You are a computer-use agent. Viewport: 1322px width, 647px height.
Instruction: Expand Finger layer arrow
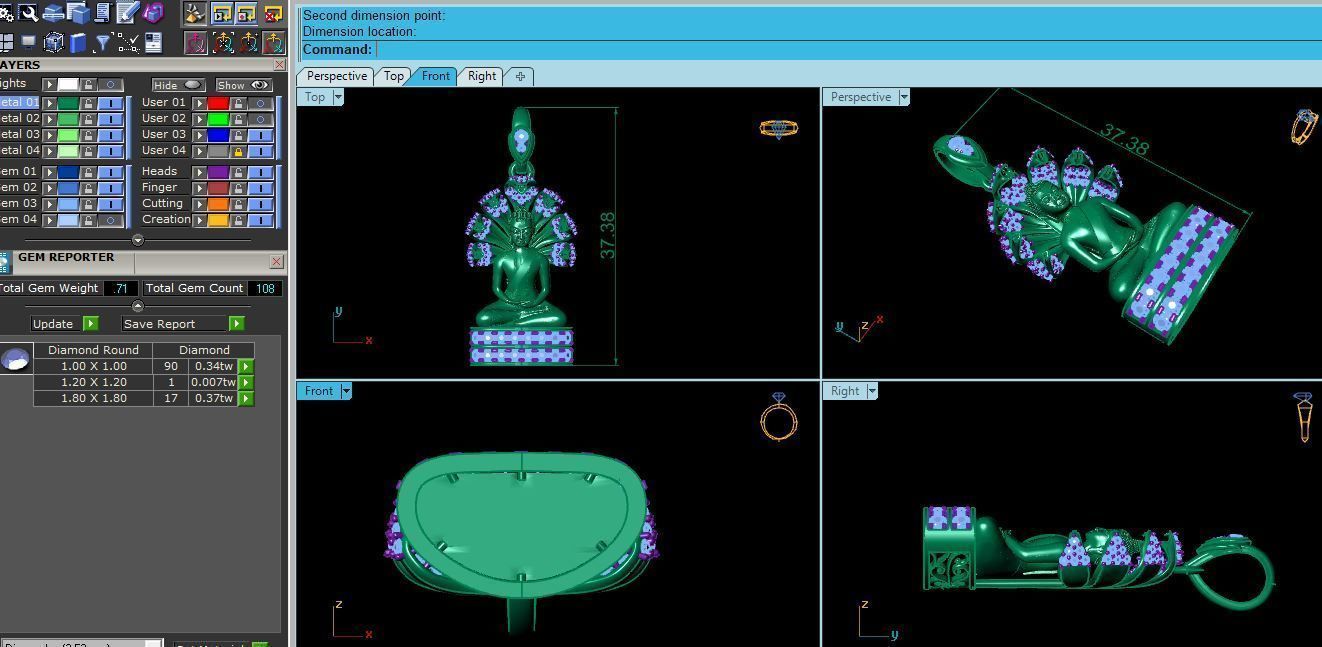(199, 188)
